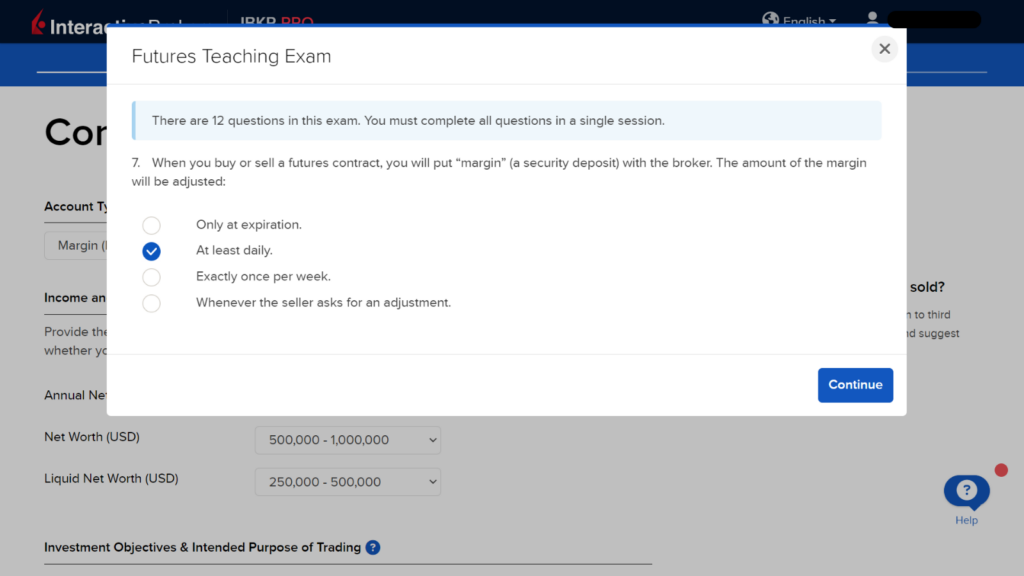Select the 'Only at expiration' answer

151,225
